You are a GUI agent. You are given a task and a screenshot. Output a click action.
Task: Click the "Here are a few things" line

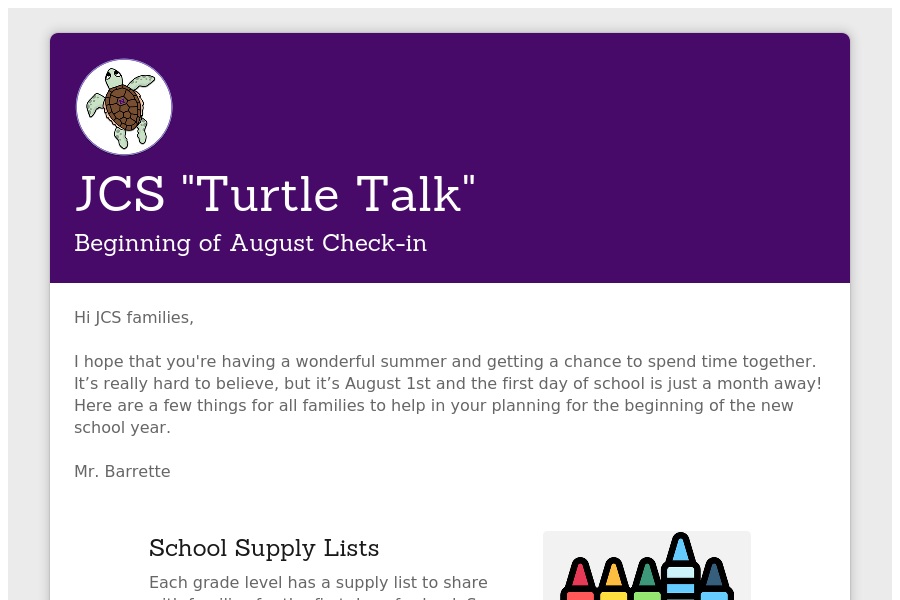(433, 405)
